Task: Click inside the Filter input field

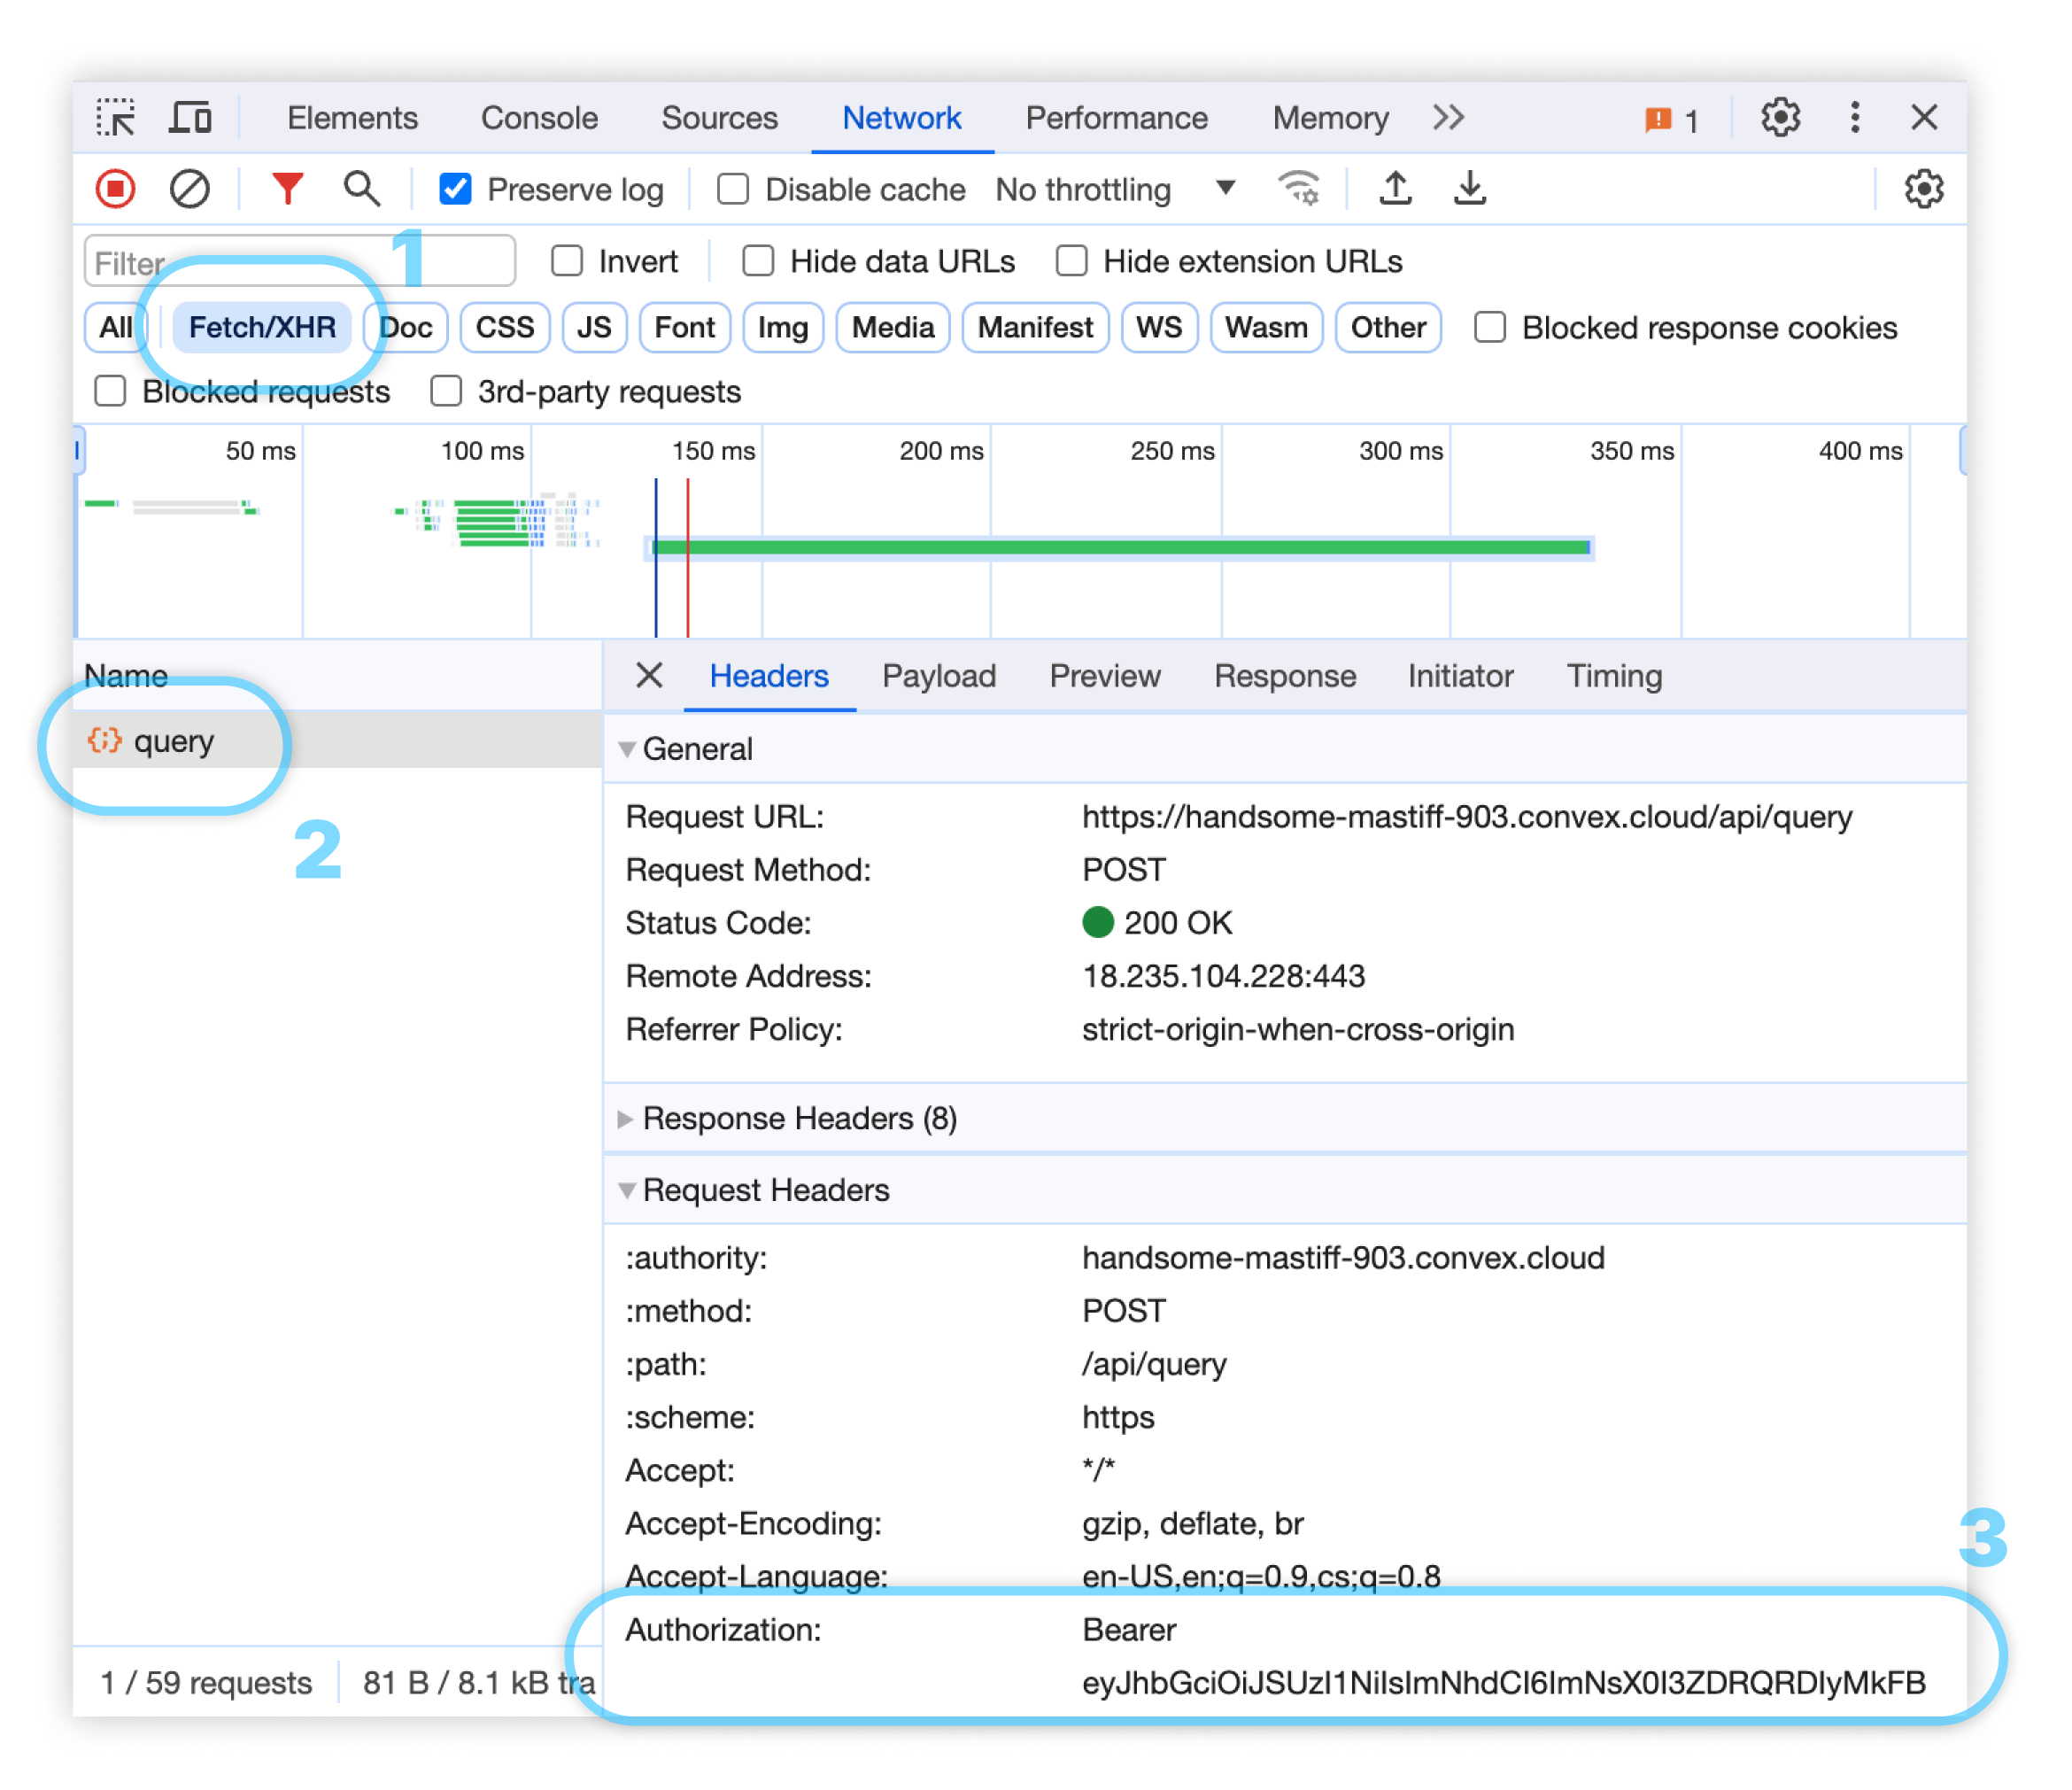Action: 250,260
